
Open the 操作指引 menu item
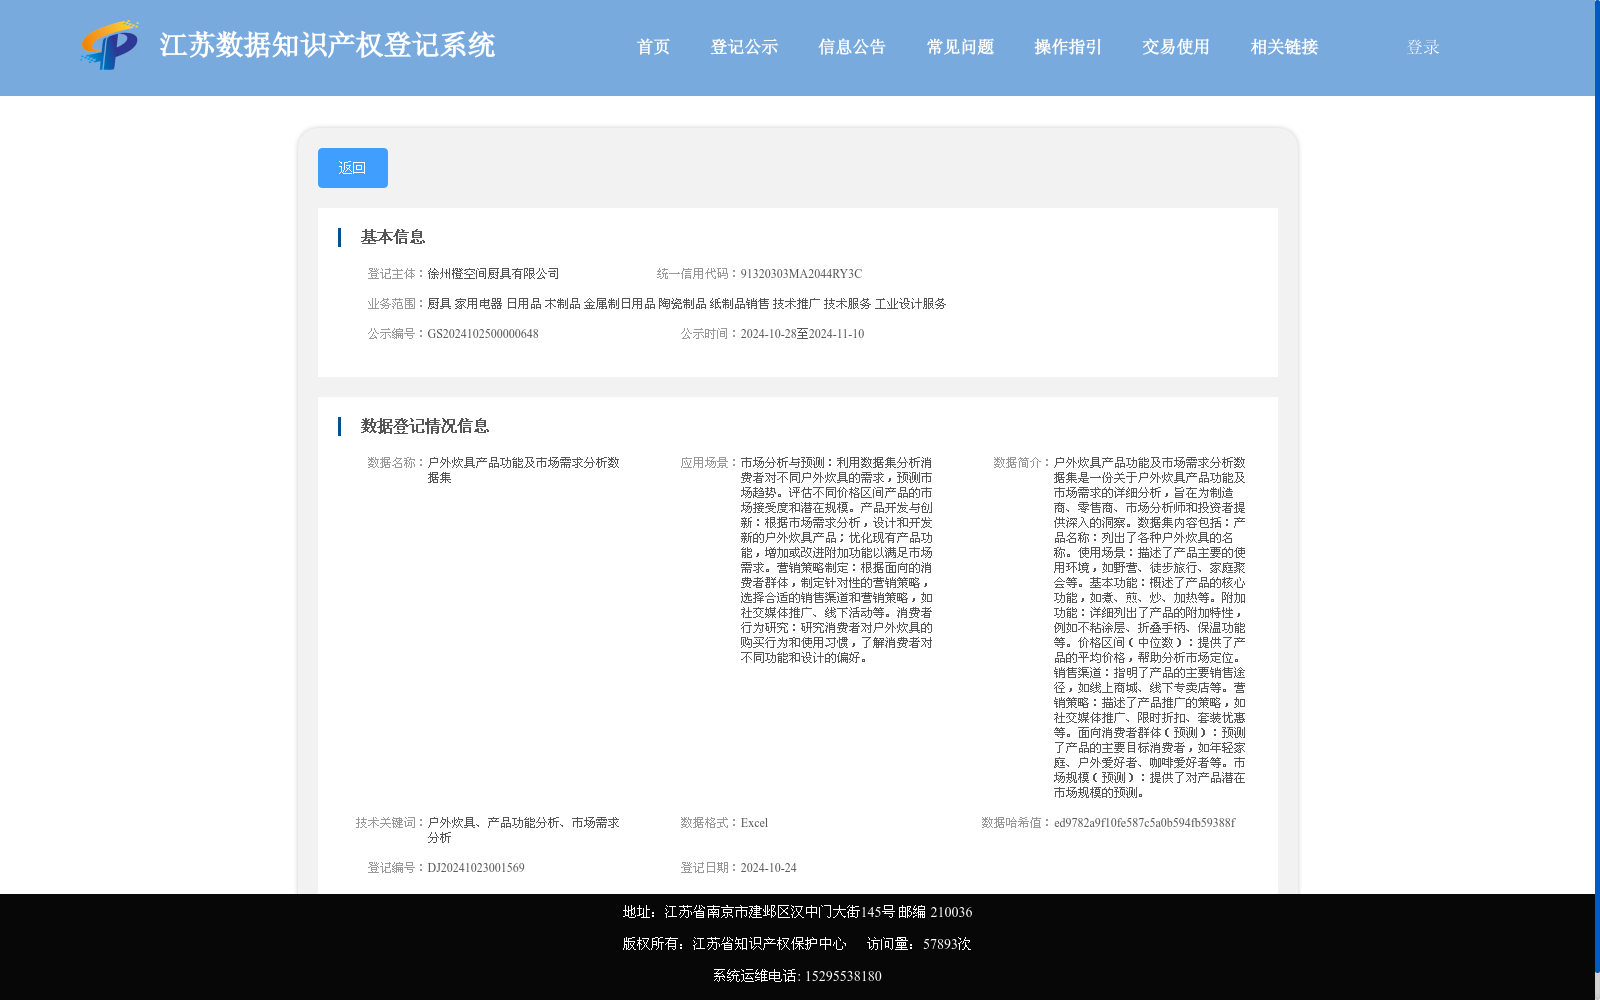click(1068, 47)
